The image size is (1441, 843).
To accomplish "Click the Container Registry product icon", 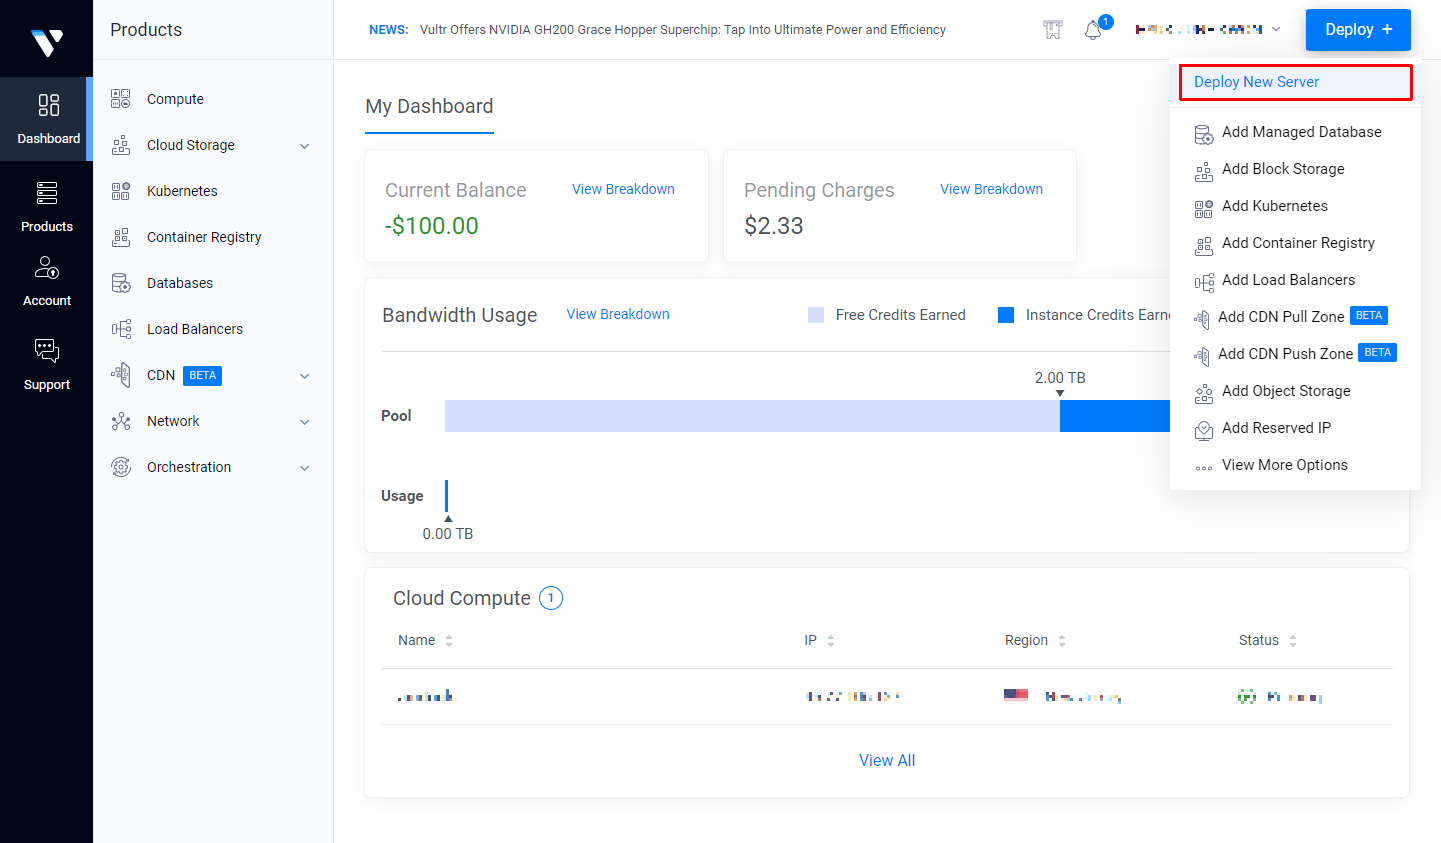I will click(x=121, y=237).
